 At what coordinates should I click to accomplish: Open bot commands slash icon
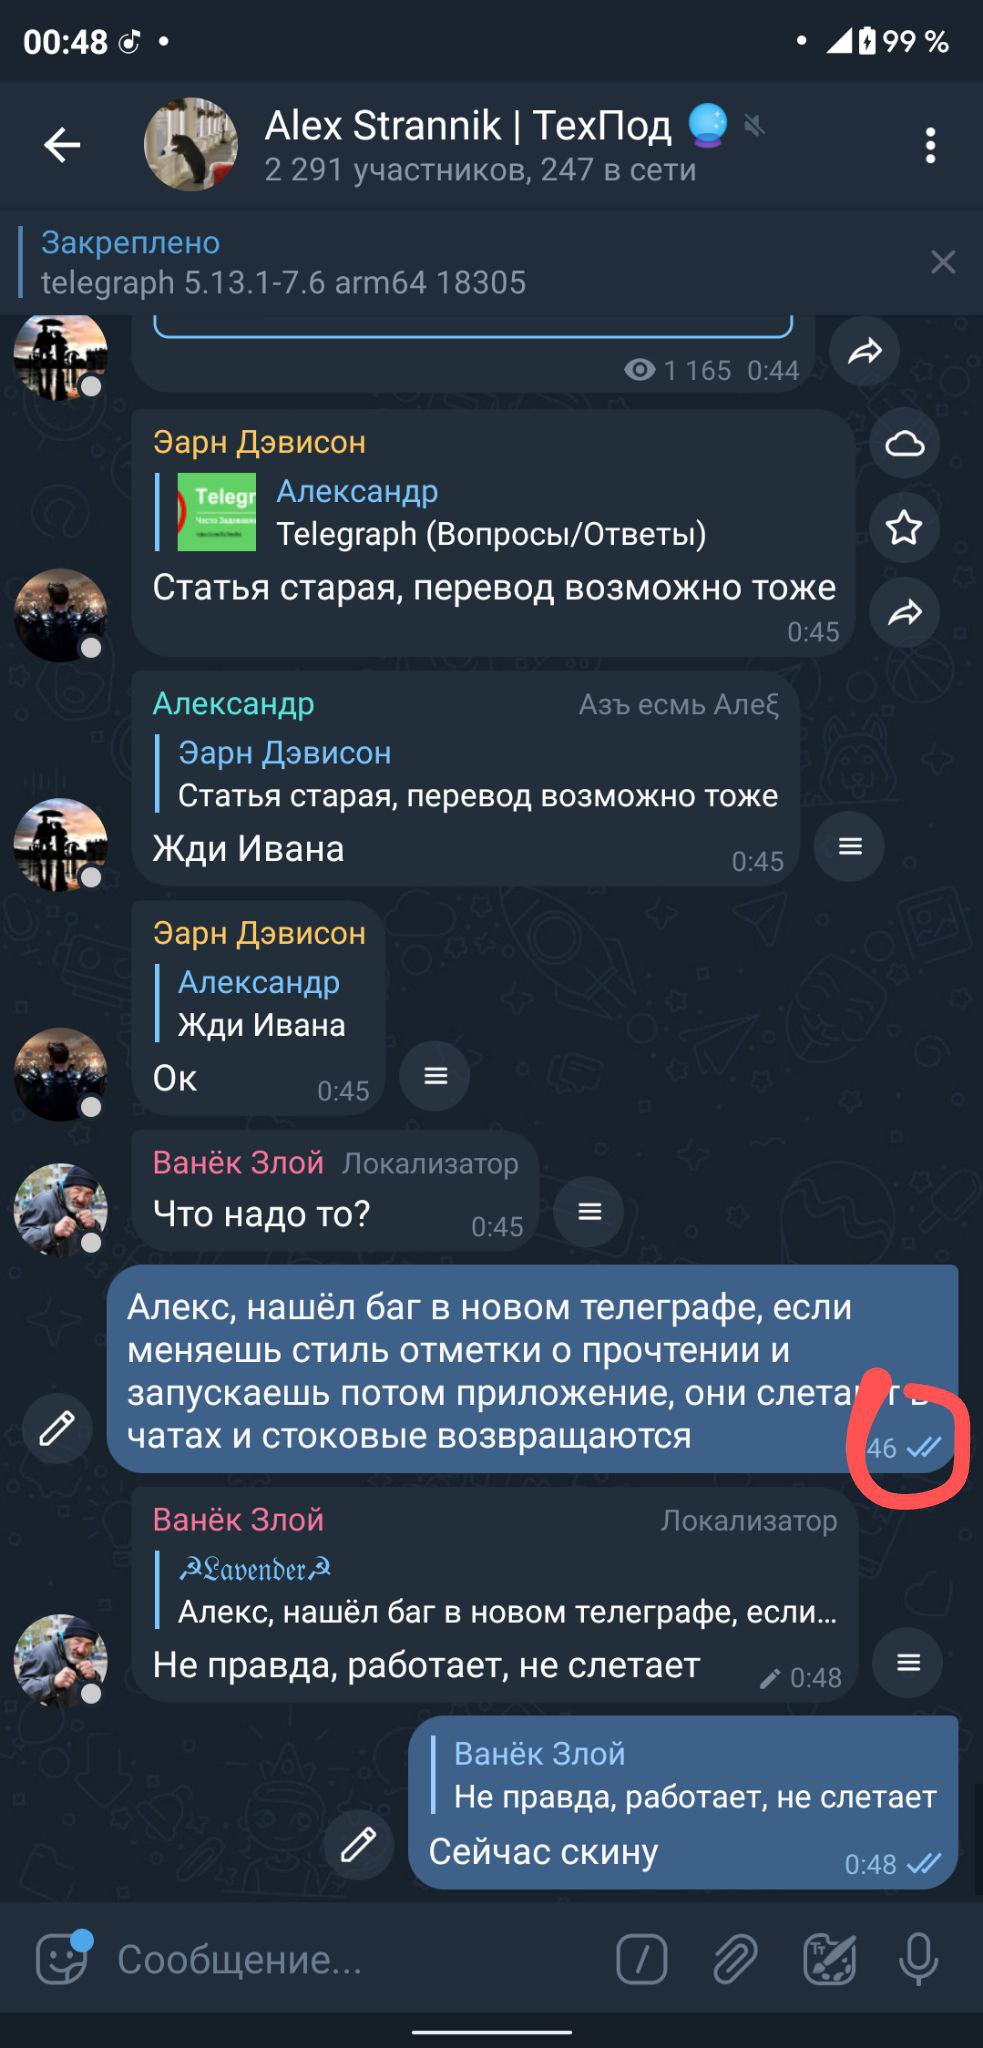tap(641, 1959)
